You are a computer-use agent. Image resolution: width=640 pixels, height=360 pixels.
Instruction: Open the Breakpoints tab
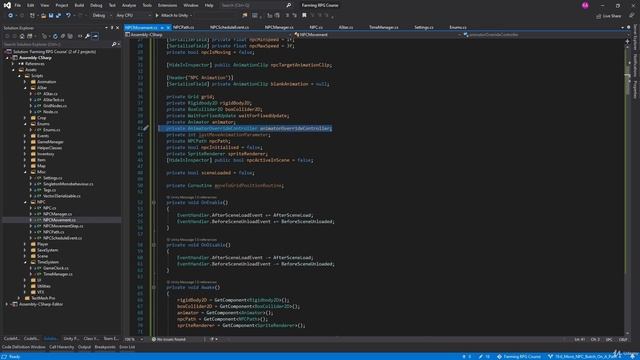pos(105,347)
